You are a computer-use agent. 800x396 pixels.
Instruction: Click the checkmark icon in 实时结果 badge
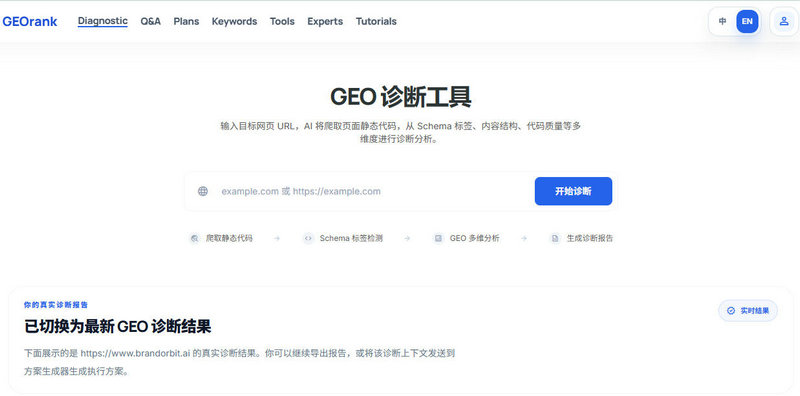tap(731, 310)
